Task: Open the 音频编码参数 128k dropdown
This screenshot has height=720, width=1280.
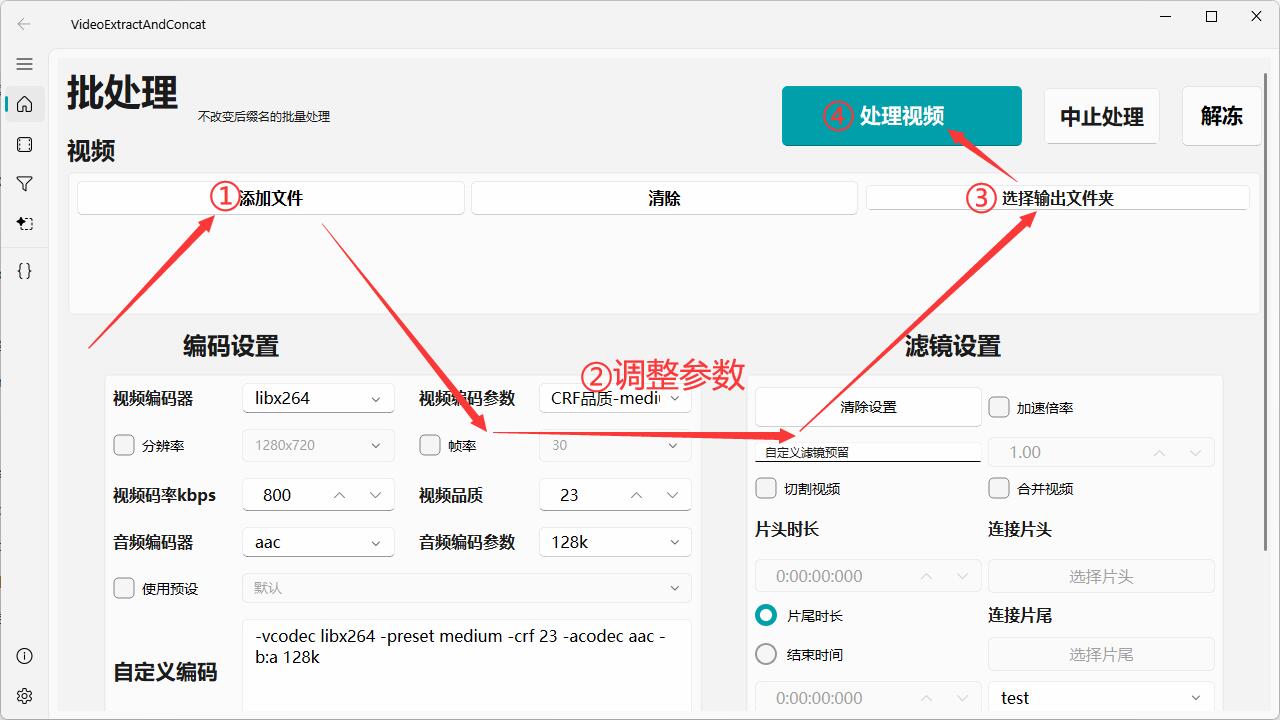Action: click(615, 542)
